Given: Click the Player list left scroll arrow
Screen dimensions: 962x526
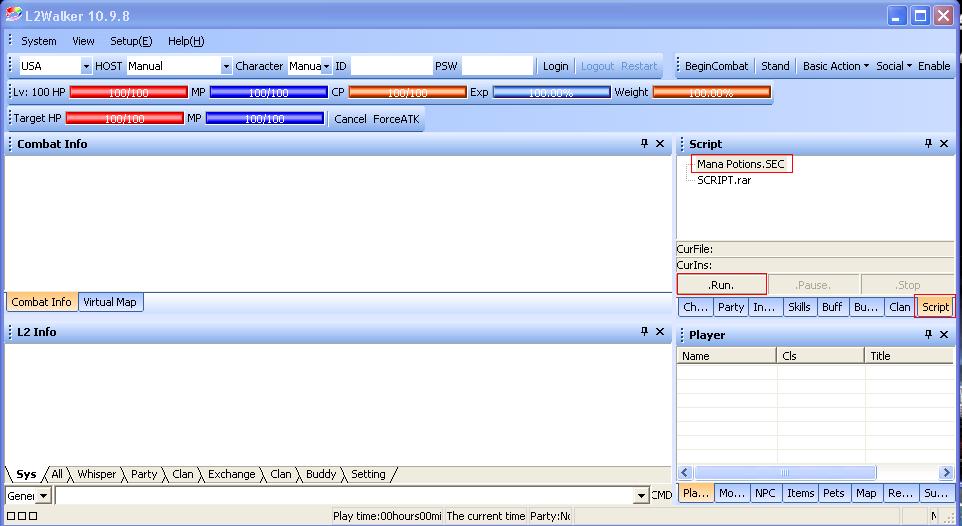Looking at the screenshot, I should pyautogui.click(x=685, y=473).
